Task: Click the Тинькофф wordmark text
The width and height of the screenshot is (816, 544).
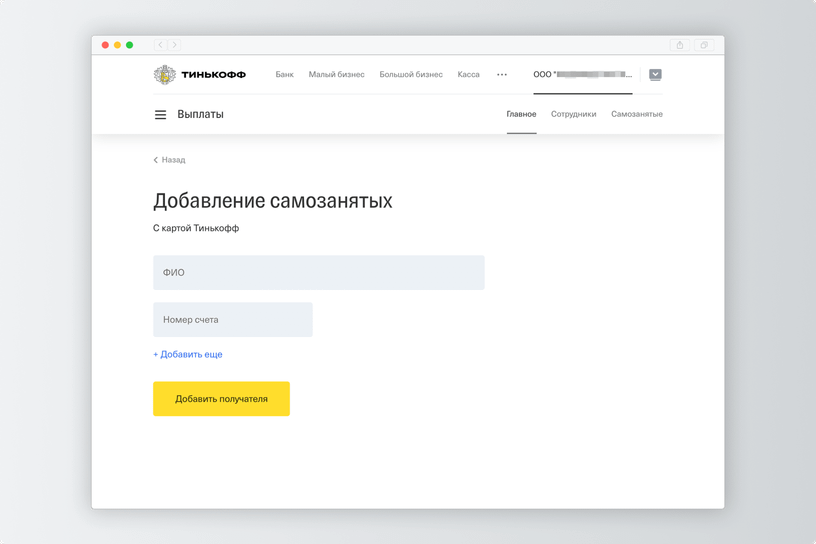Action: coord(213,74)
